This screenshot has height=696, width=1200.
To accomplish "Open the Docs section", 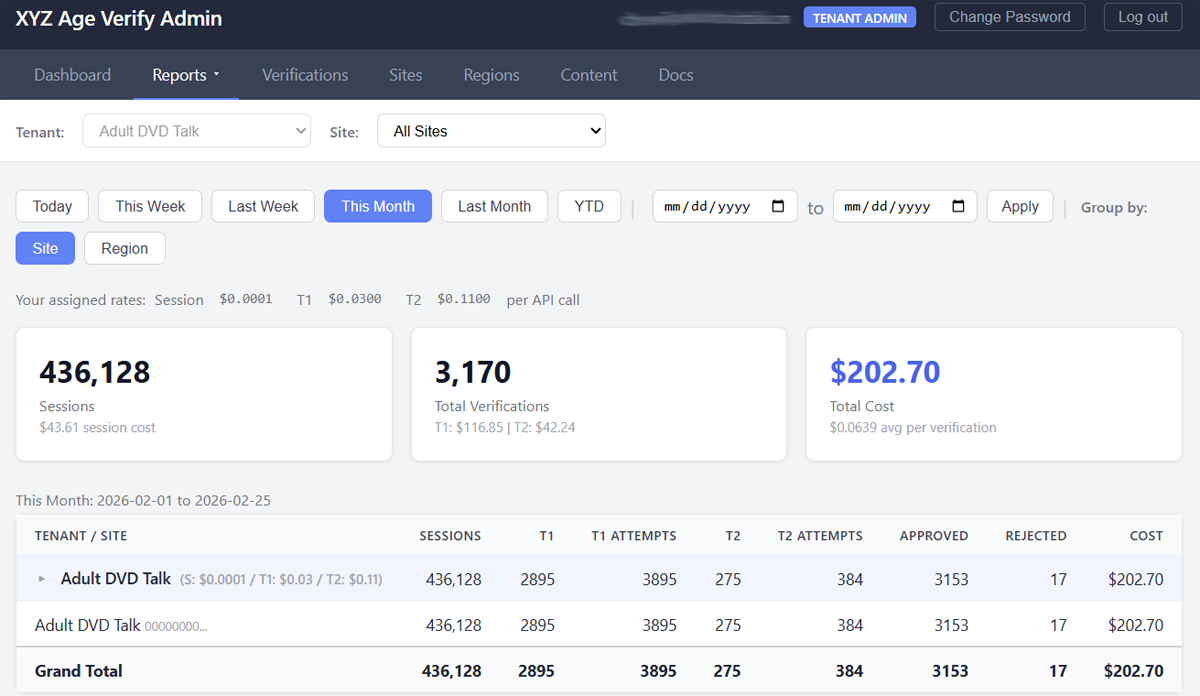I will pyautogui.click(x=676, y=75).
